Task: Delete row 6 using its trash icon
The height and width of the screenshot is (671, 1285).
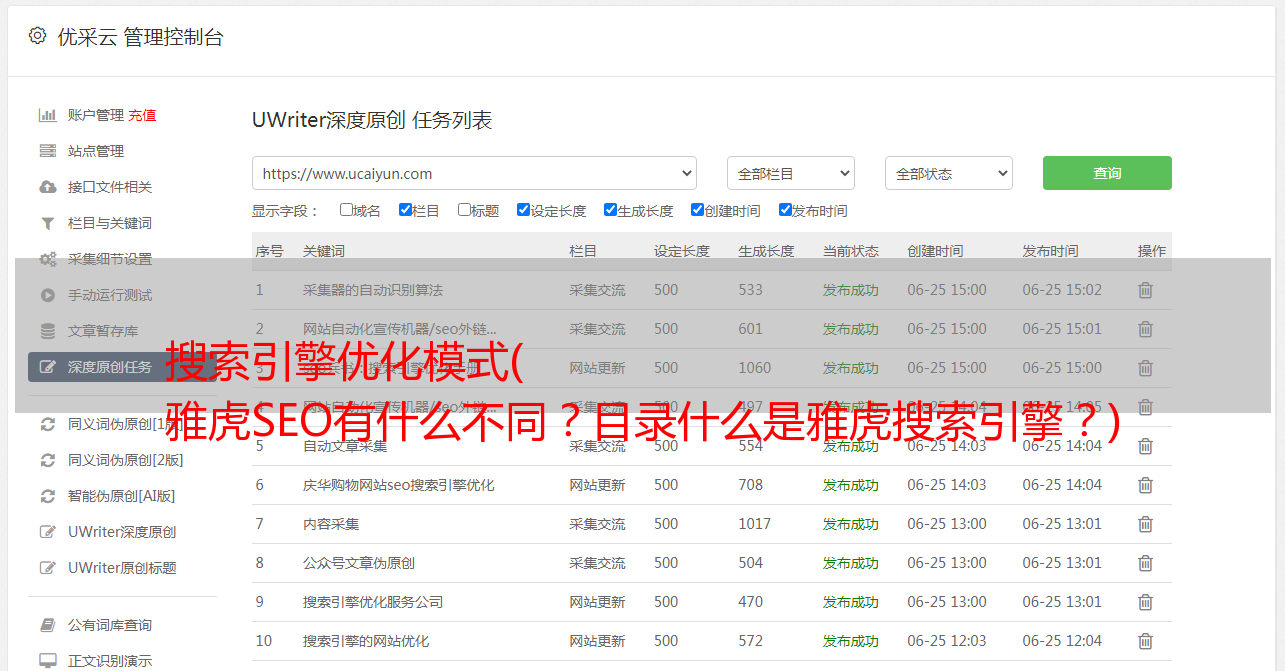Action: 1145,485
